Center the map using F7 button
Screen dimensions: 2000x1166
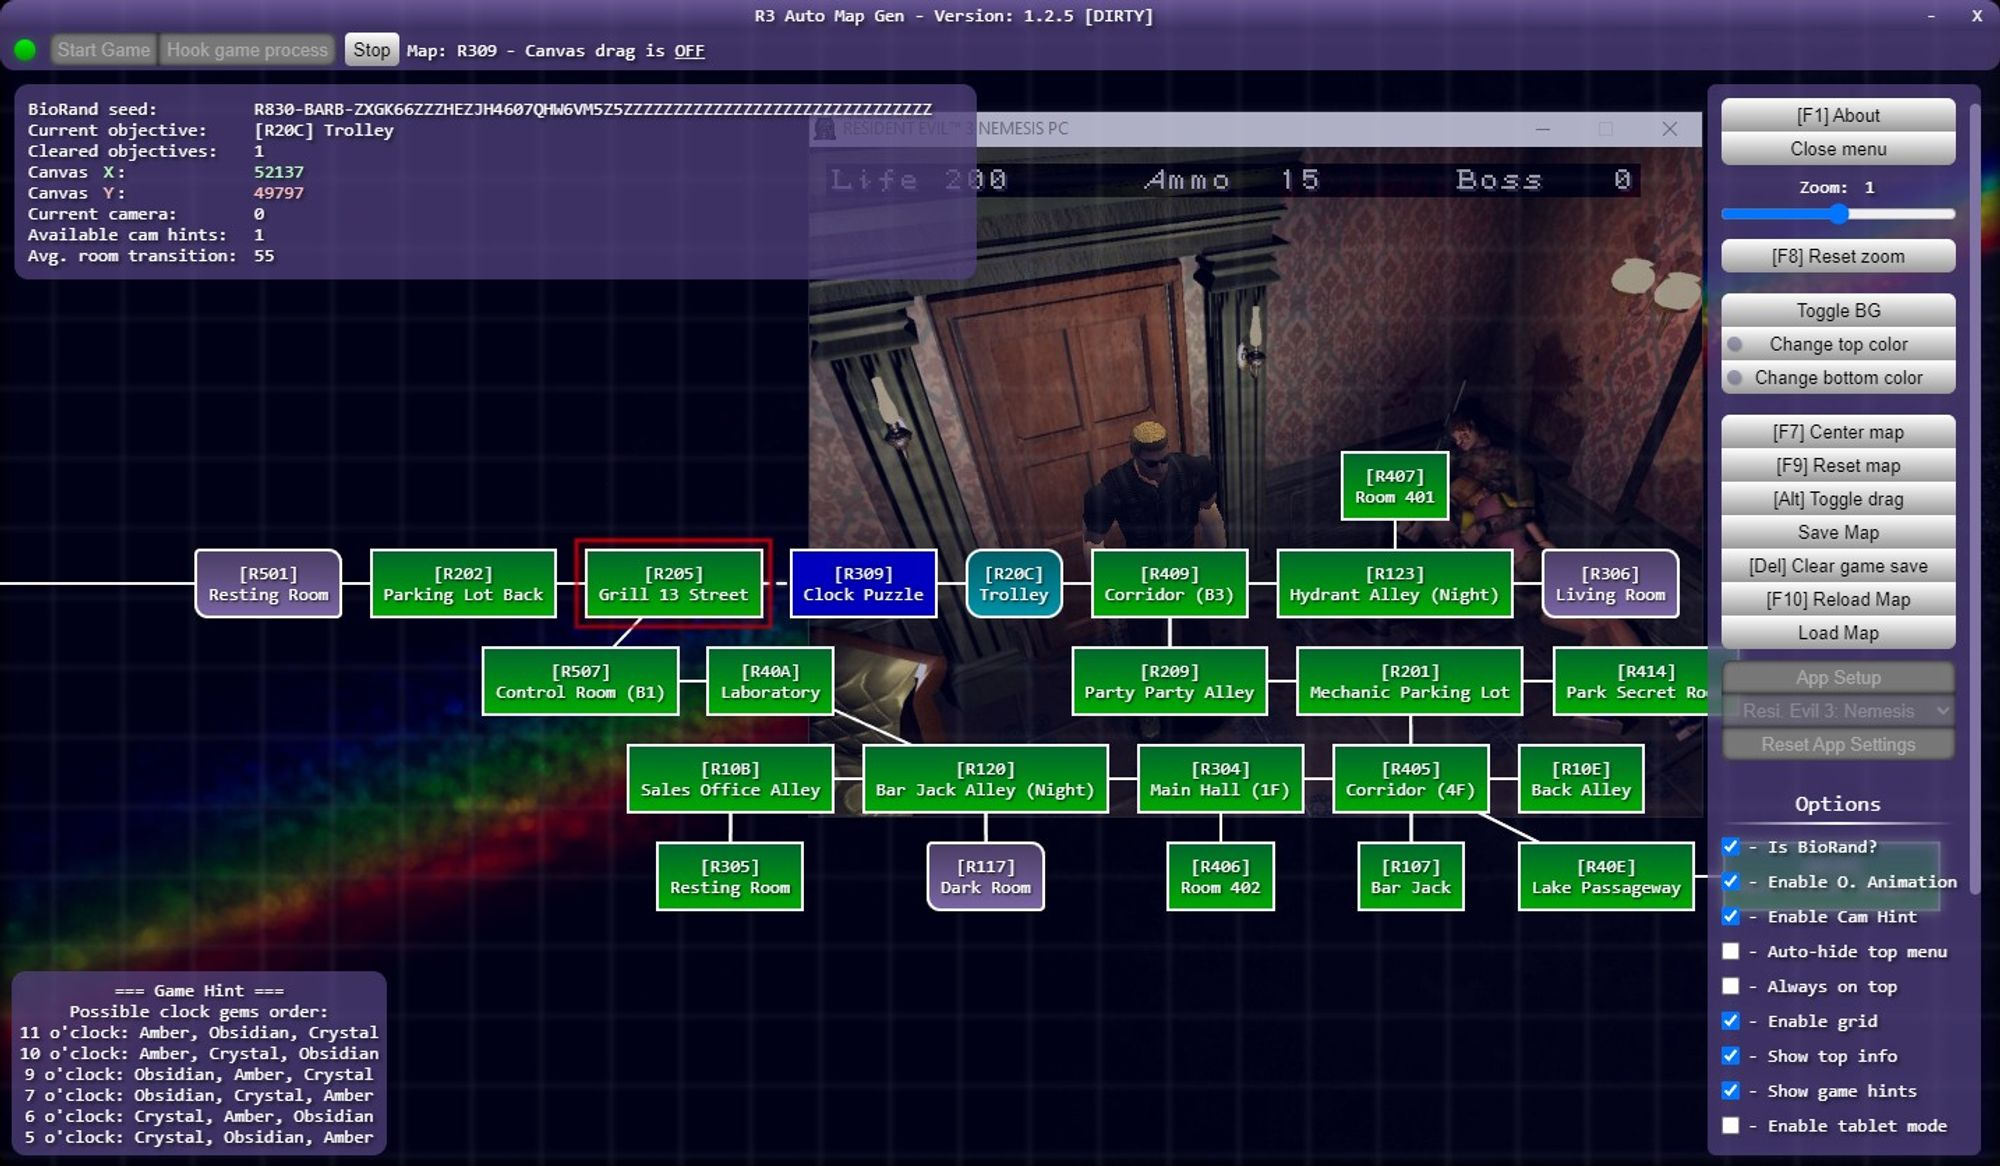pyautogui.click(x=1838, y=432)
